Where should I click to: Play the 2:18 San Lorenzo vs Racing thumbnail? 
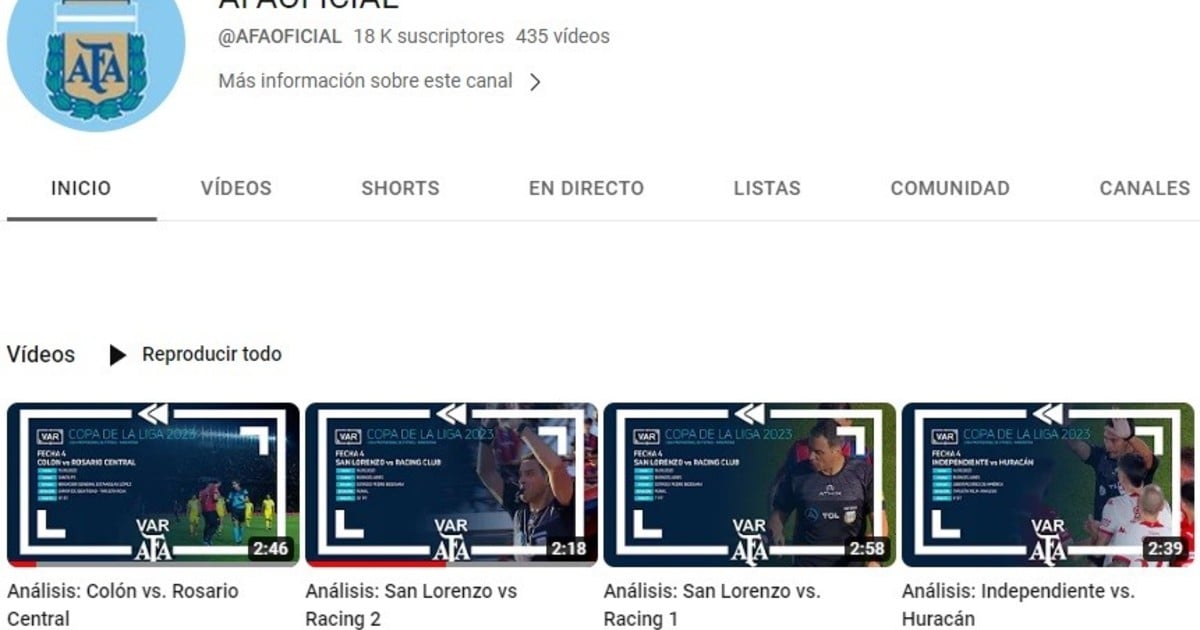[x=451, y=485]
